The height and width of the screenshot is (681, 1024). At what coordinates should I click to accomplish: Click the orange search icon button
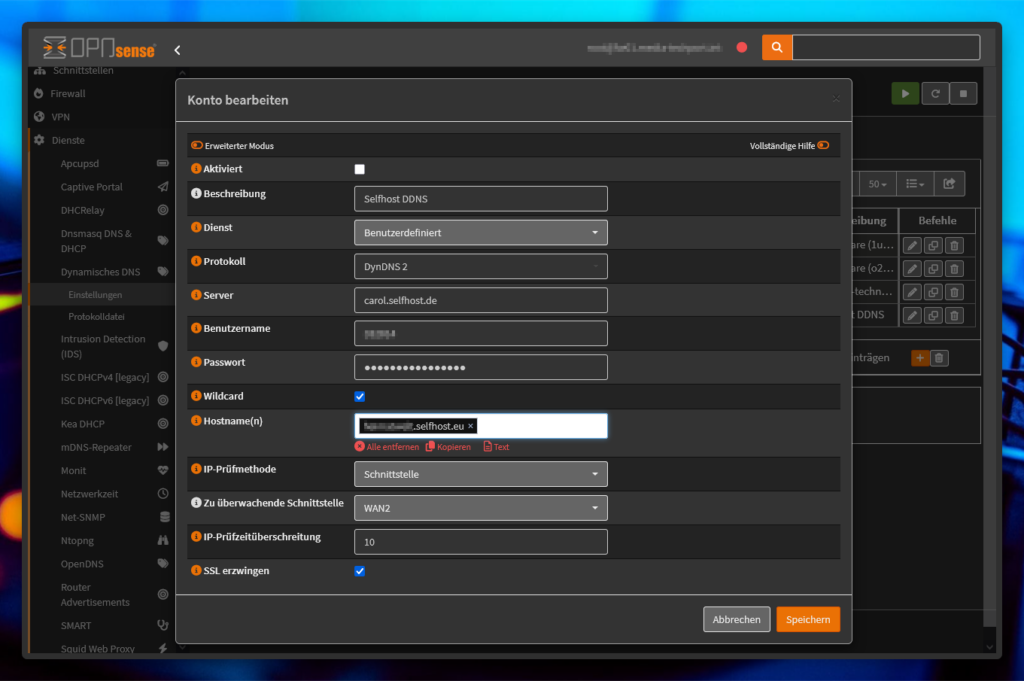[776, 47]
